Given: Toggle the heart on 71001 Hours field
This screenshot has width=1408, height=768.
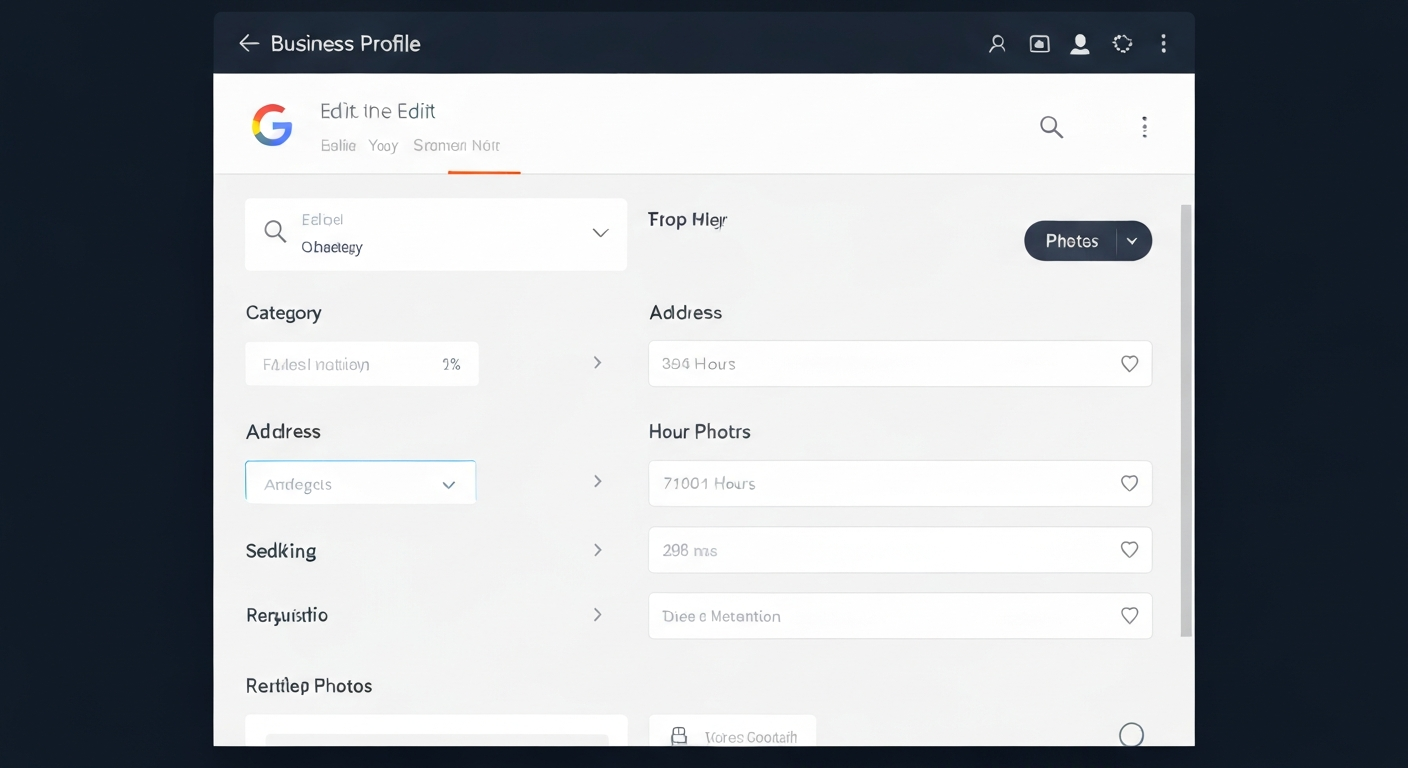Looking at the screenshot, I should point(1129,484).
